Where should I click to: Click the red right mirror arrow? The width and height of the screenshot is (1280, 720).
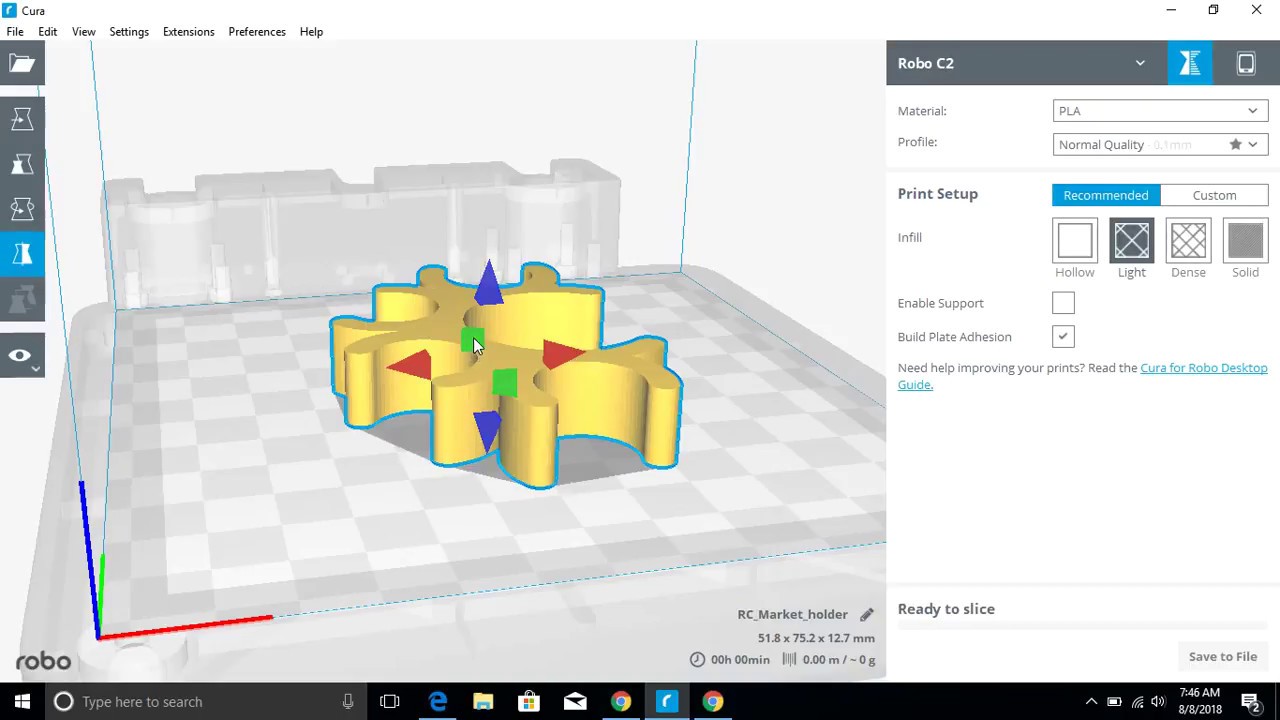[564, 352]
